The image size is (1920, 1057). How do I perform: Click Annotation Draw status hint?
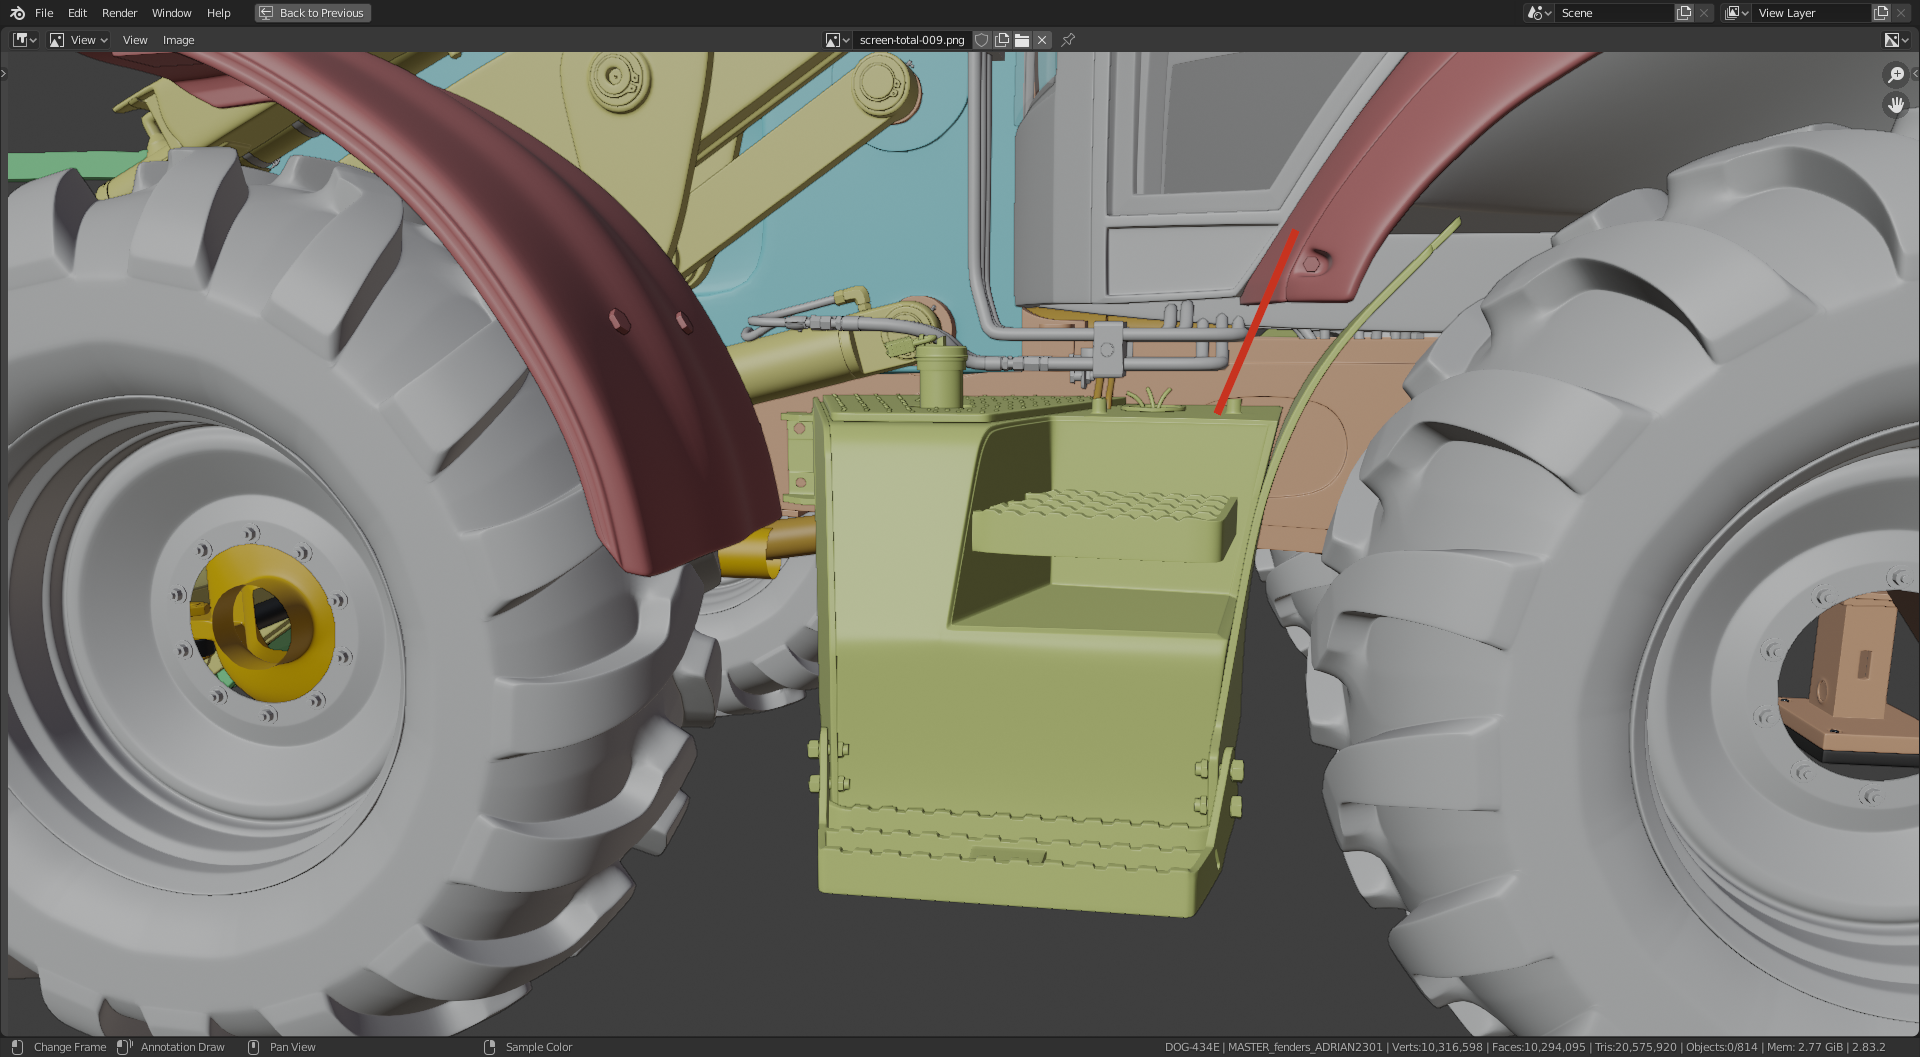pyautogui.click(x=182, y=1047)
